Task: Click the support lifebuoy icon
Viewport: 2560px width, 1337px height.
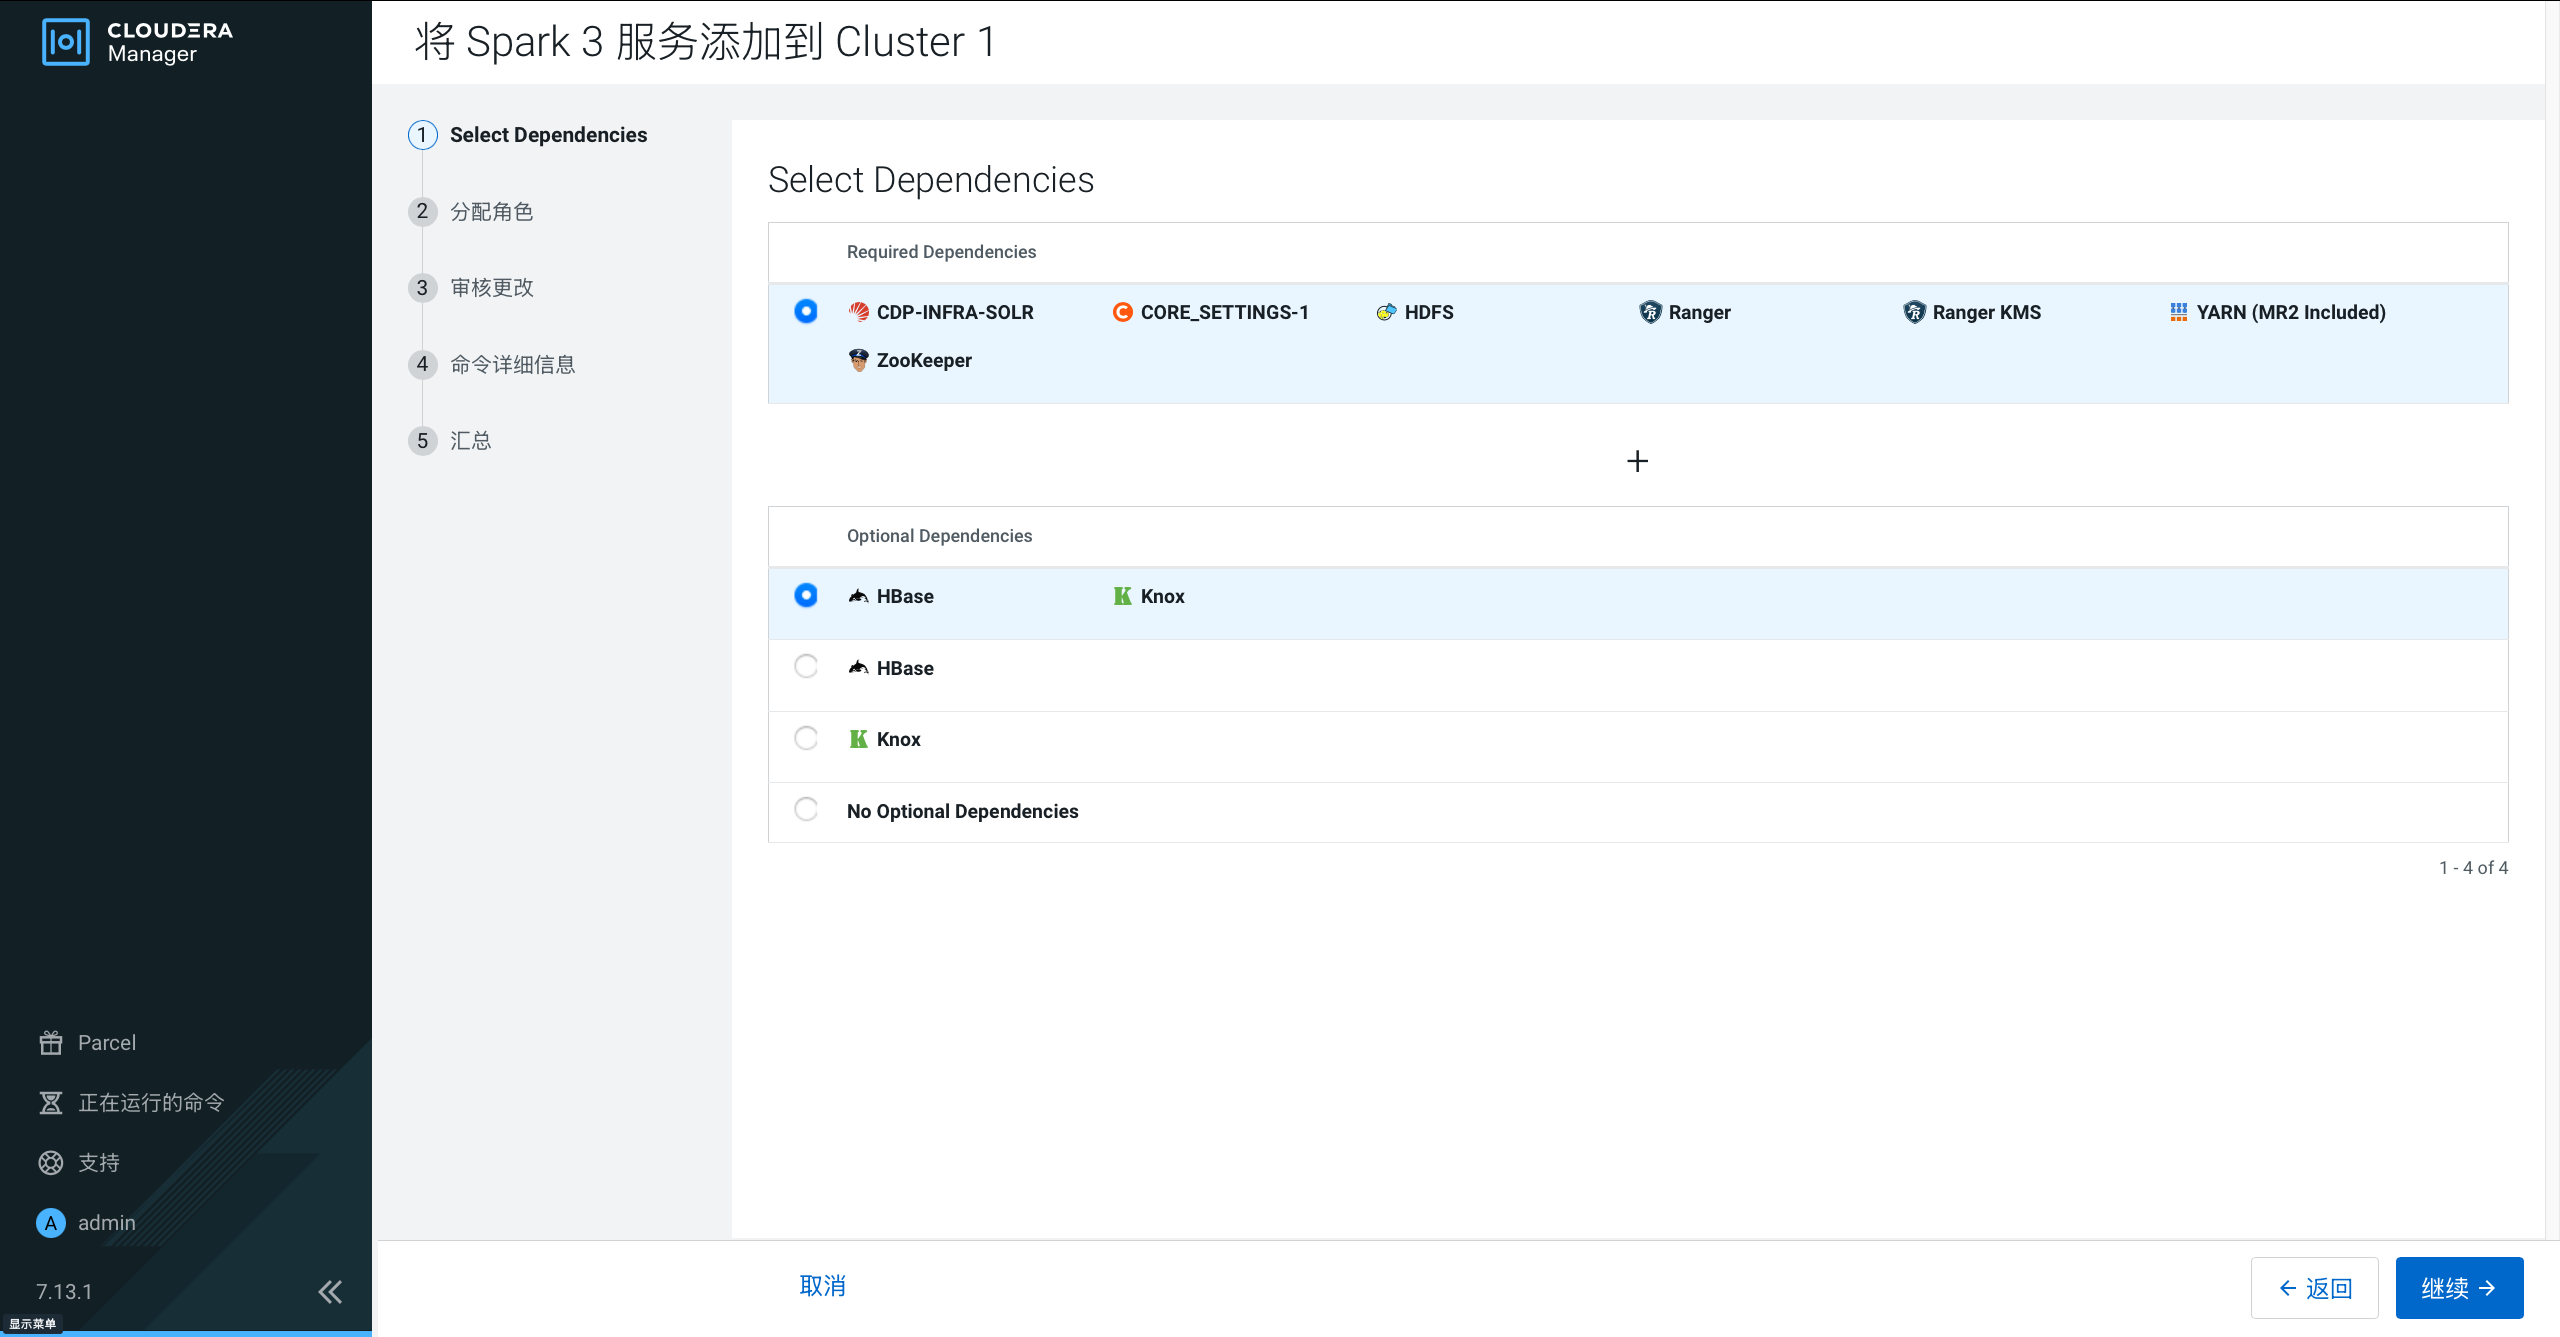Action: coord(51,1163)
